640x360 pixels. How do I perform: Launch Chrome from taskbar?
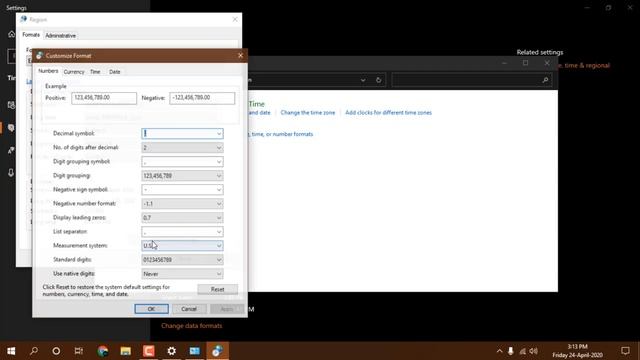tap(103, 351)
